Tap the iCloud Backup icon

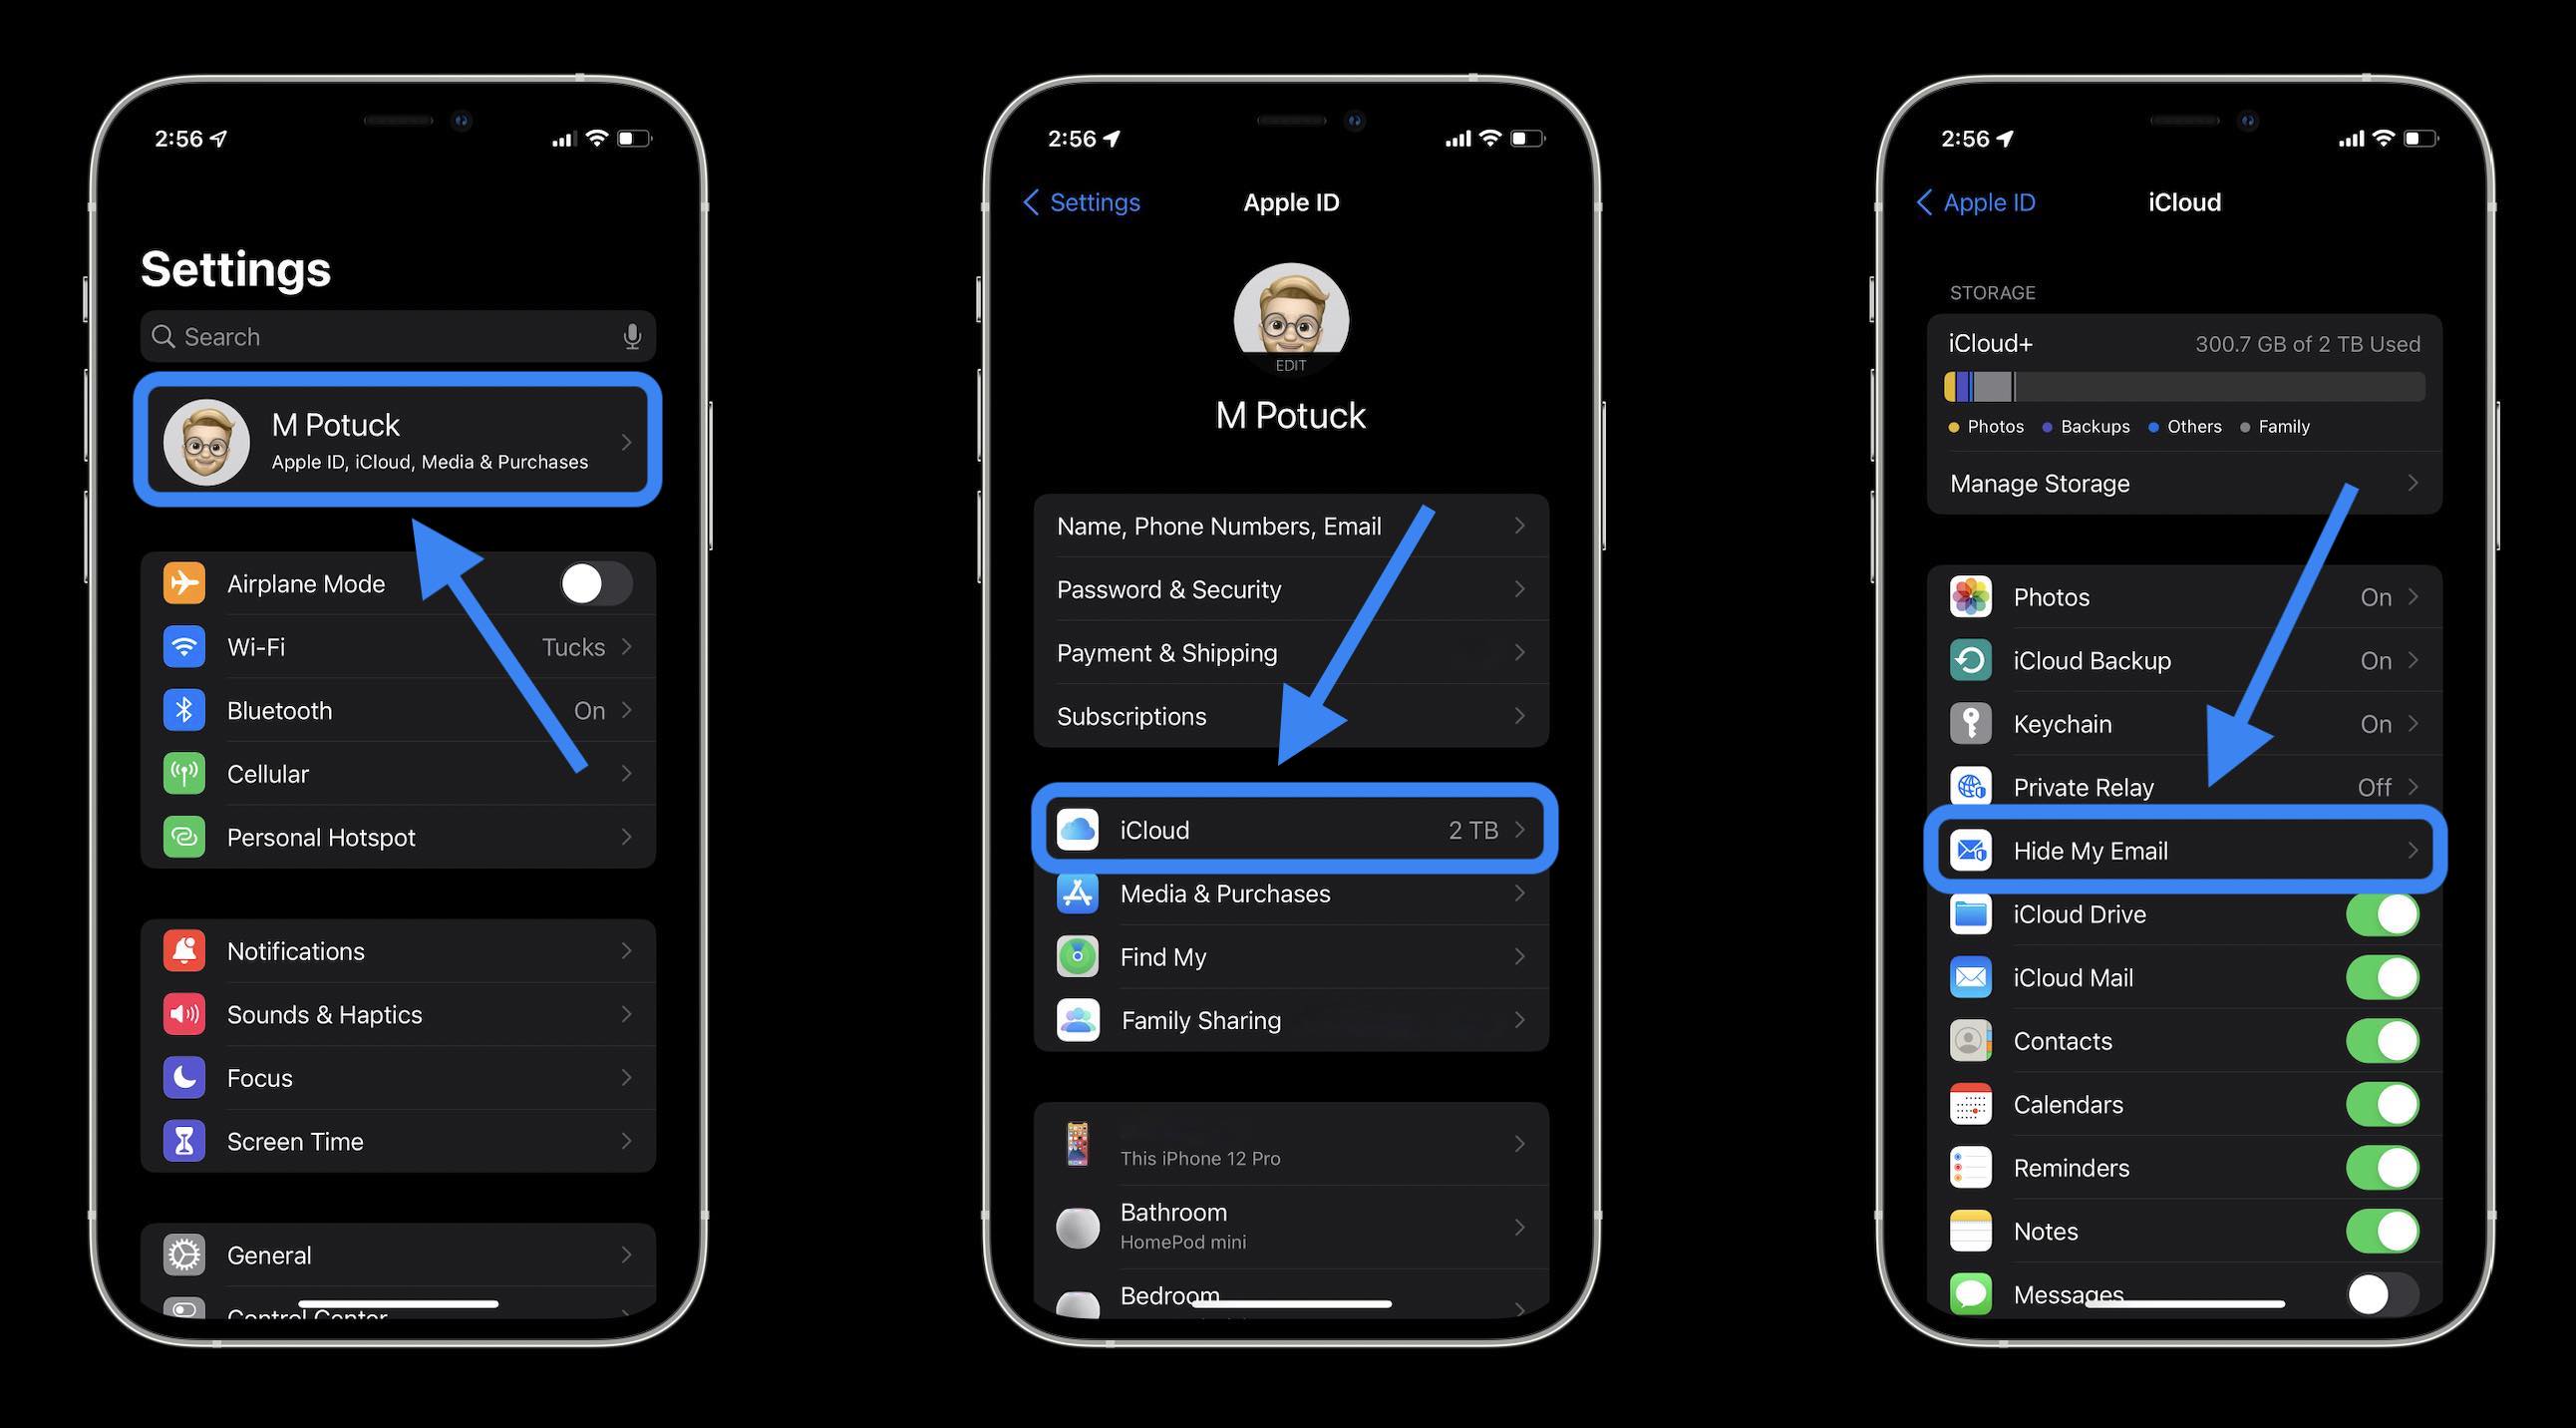click(x=1970, y=659)
